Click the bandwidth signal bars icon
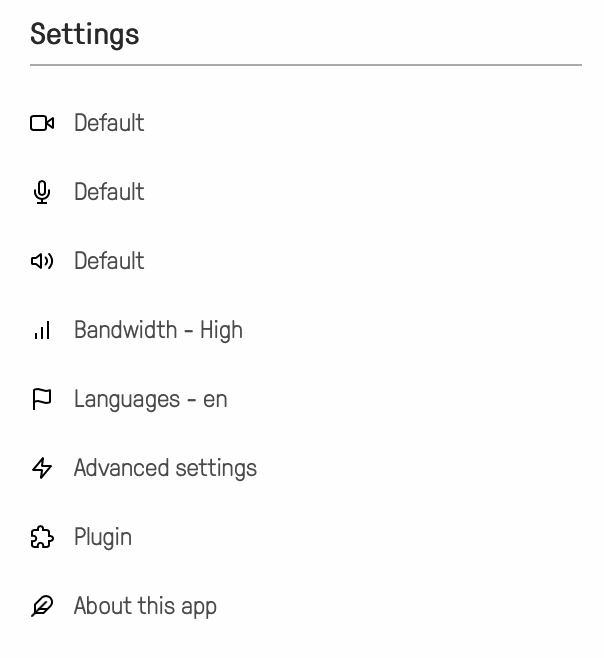The height and width of the screenshot is (658, 604). [42, 330]
